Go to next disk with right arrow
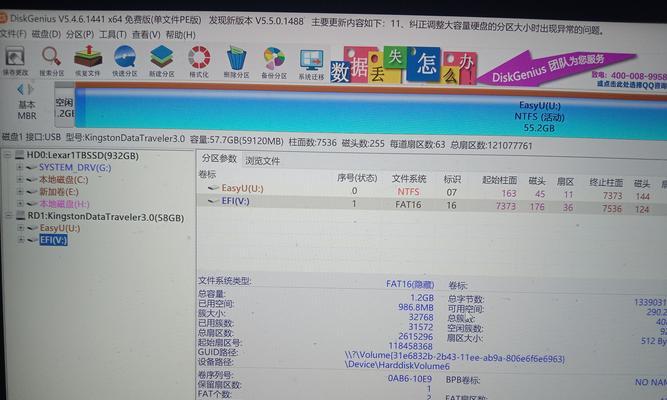This screenshot has width=667, height=400. click(31, 89)
